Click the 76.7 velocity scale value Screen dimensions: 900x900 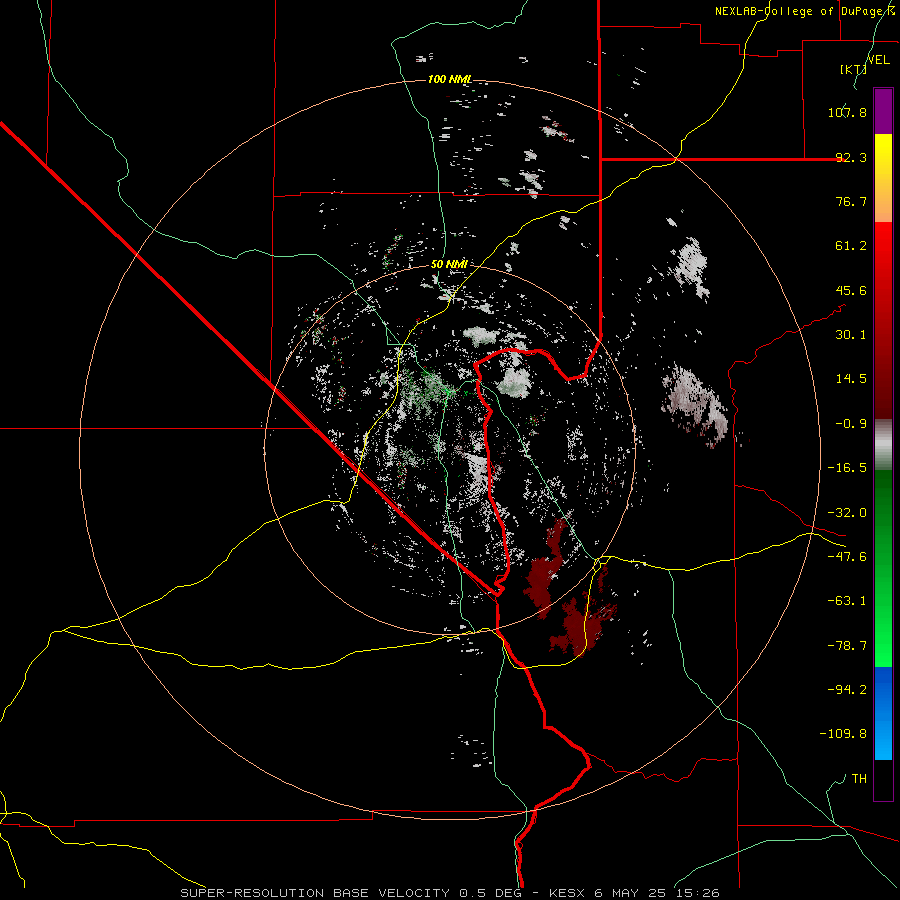(x=851, y=201)
